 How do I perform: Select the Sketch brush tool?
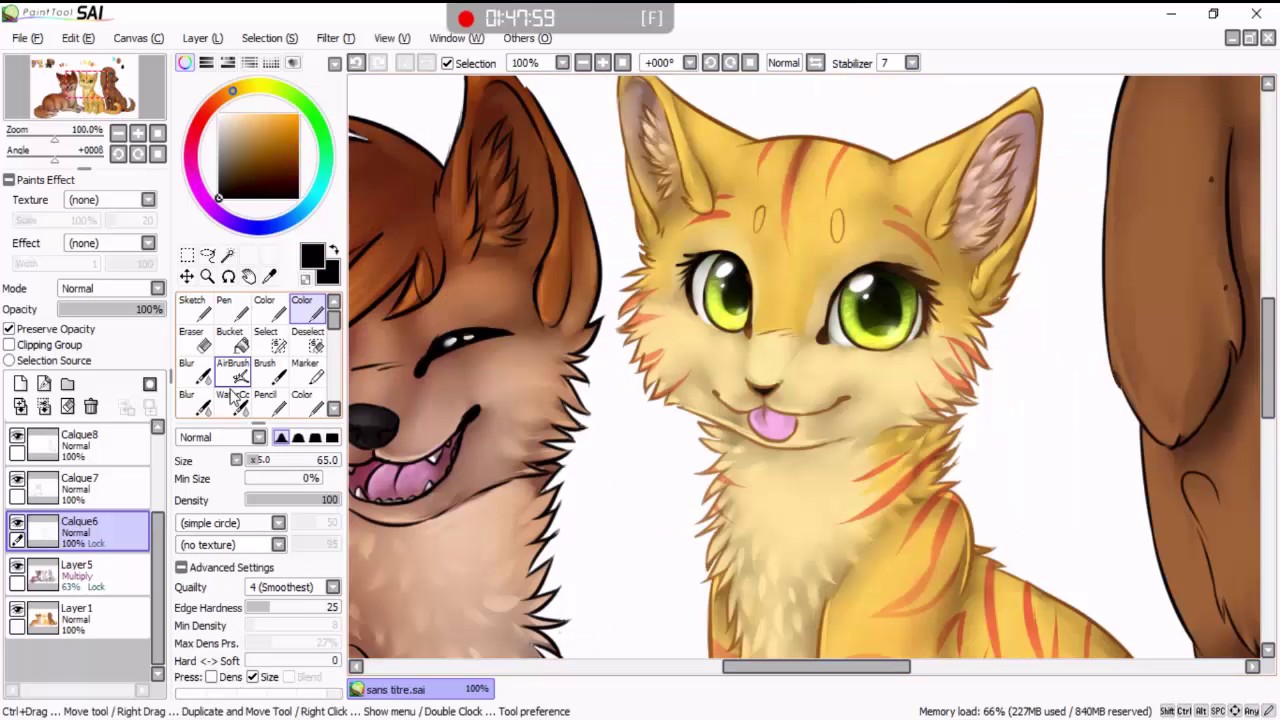point(194,309)
